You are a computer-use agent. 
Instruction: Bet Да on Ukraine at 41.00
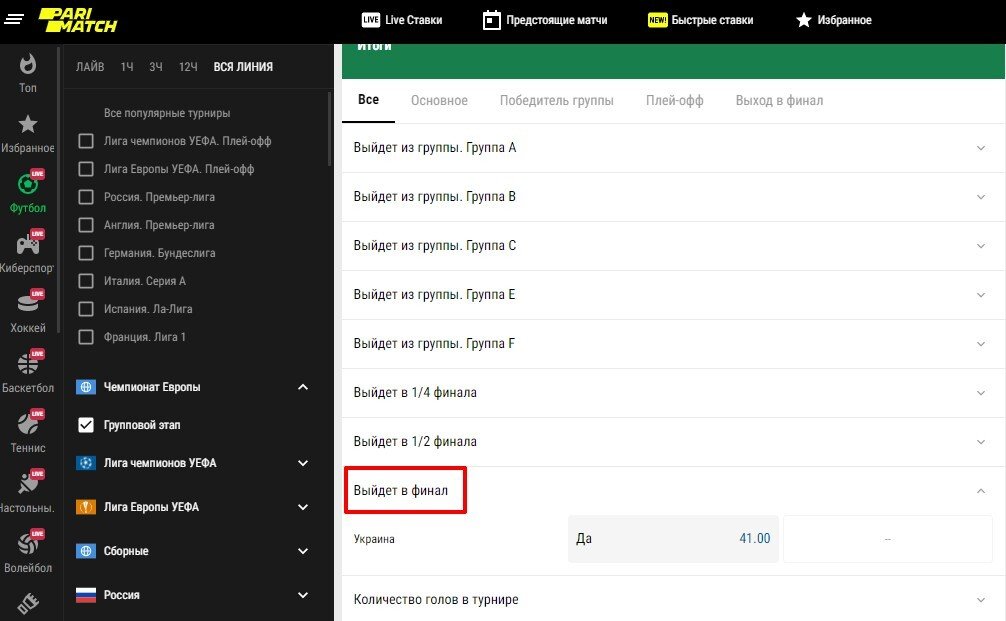pyautogui.click(x=673, y=539)
